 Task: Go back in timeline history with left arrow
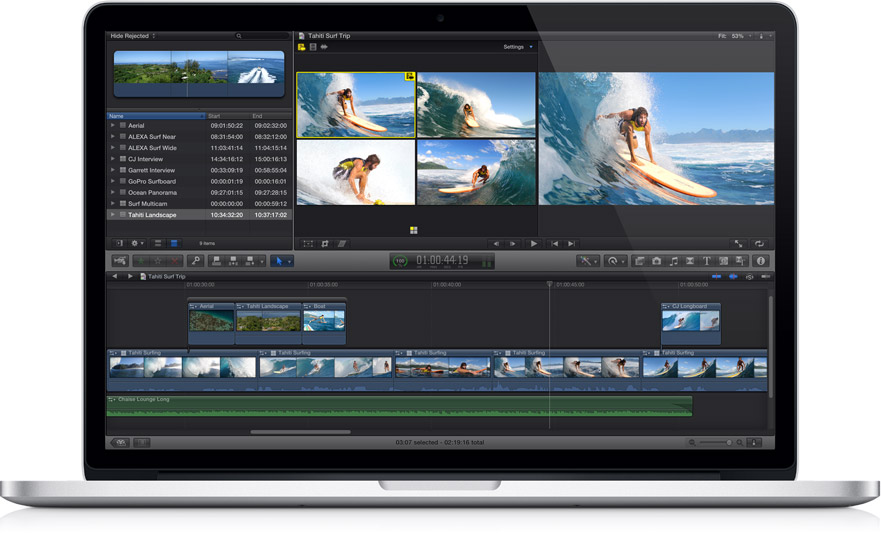[115, 277]
